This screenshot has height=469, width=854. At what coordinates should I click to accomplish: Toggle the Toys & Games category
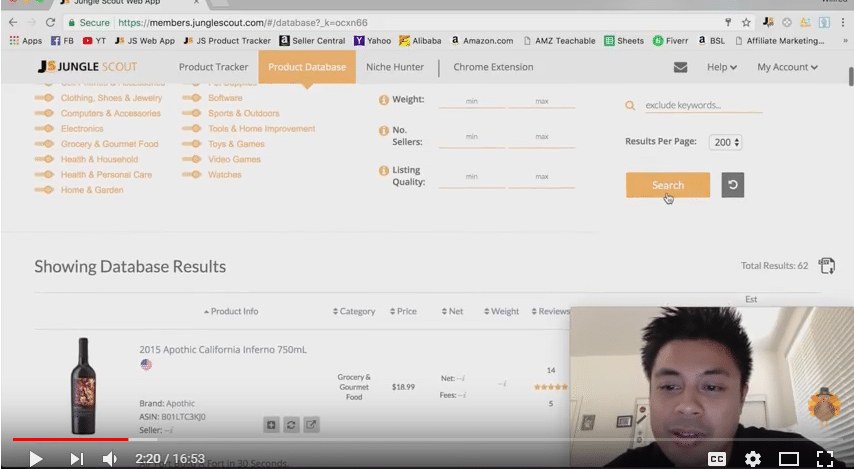click(192, 144)
